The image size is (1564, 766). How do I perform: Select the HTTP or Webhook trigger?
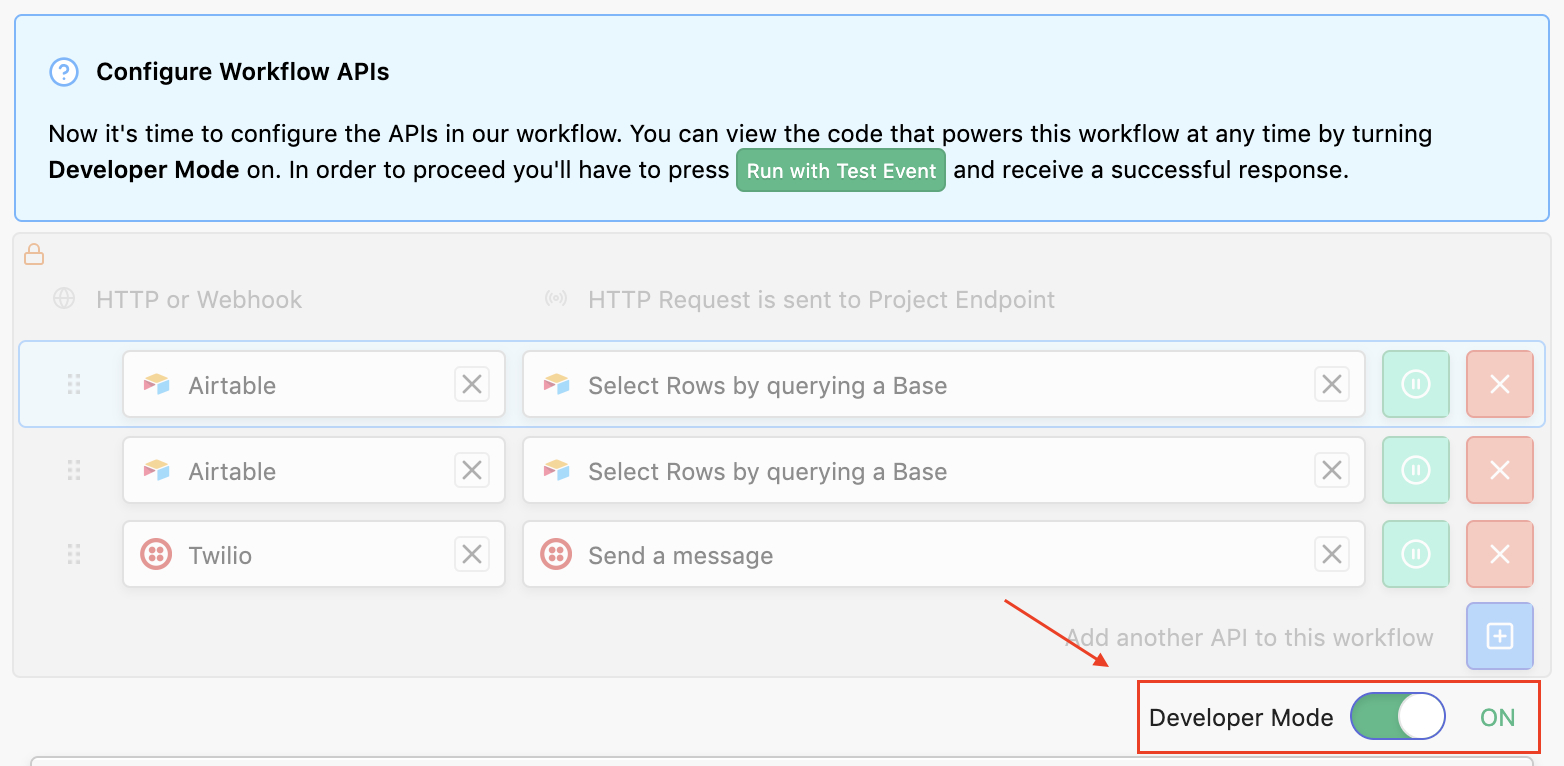tap(198, 300)
